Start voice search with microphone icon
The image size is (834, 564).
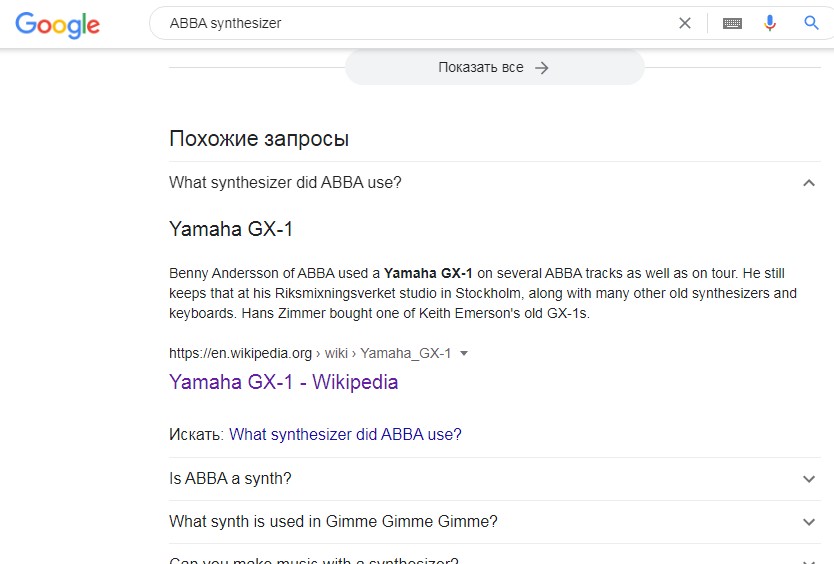pos(770,23)
